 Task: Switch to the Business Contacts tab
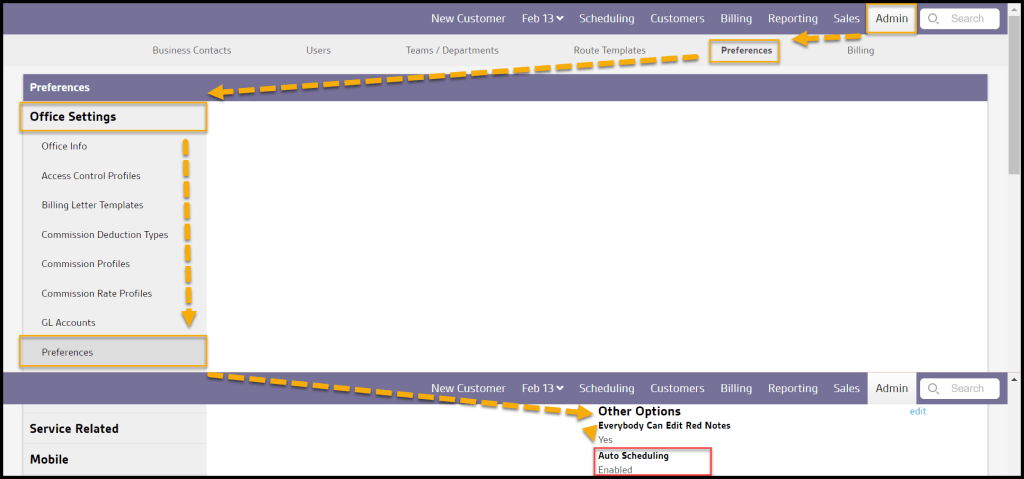coord(191,50)
